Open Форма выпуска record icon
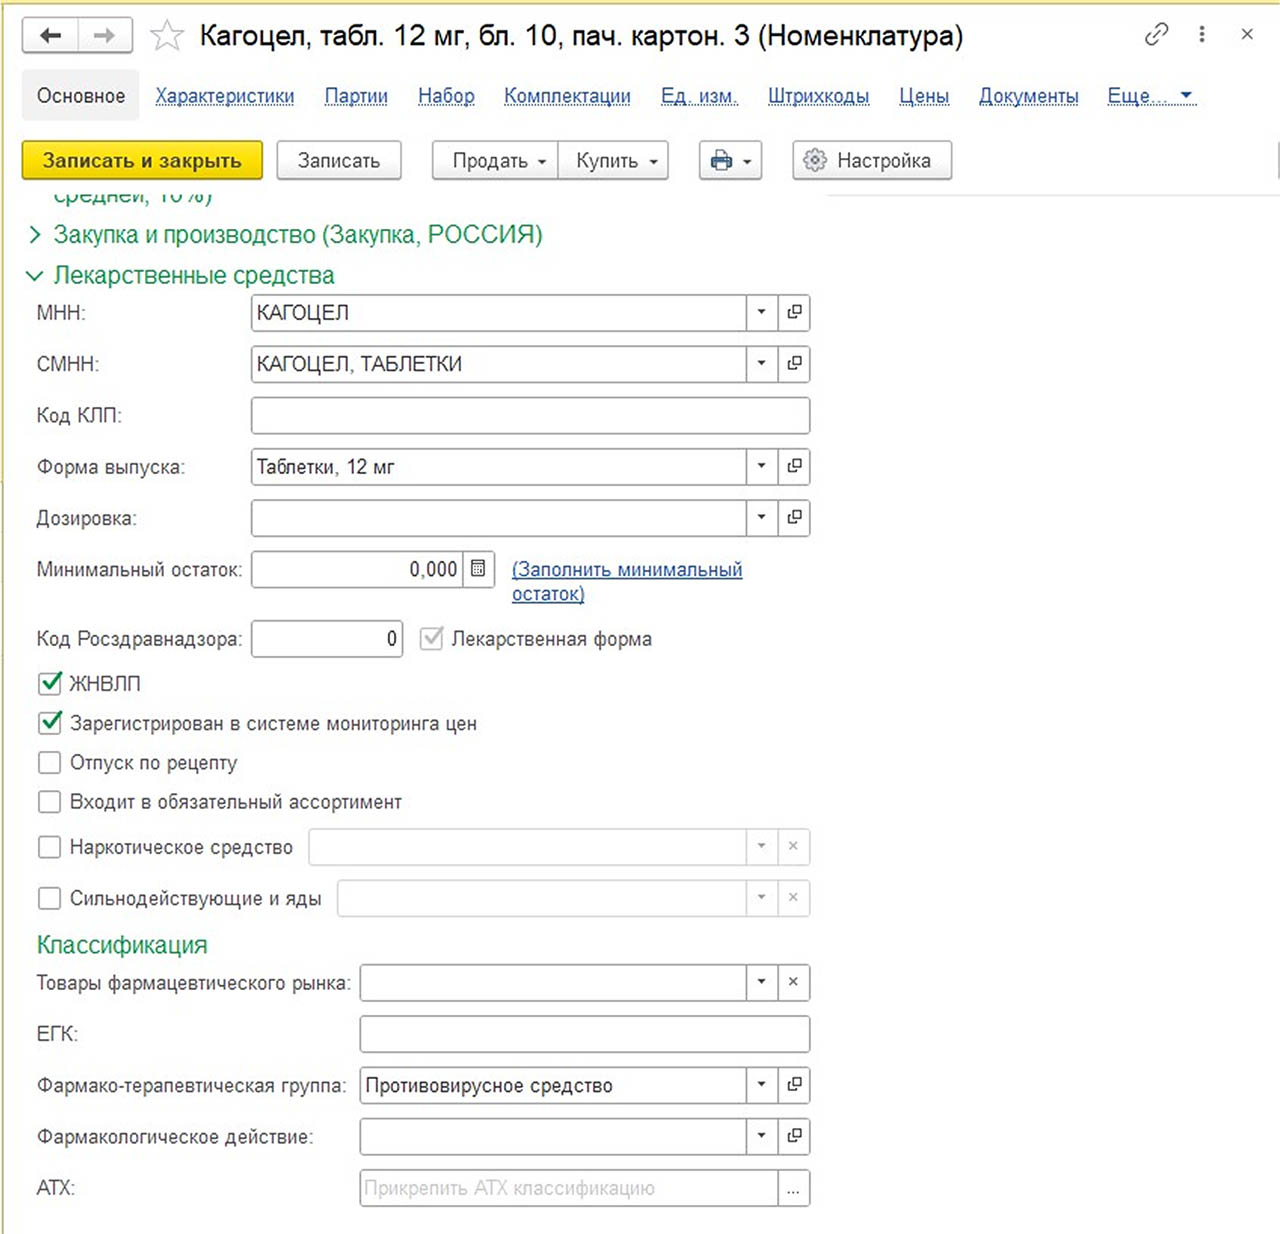Screen dimensions: 1280x1234 click(x=794, y=466)
